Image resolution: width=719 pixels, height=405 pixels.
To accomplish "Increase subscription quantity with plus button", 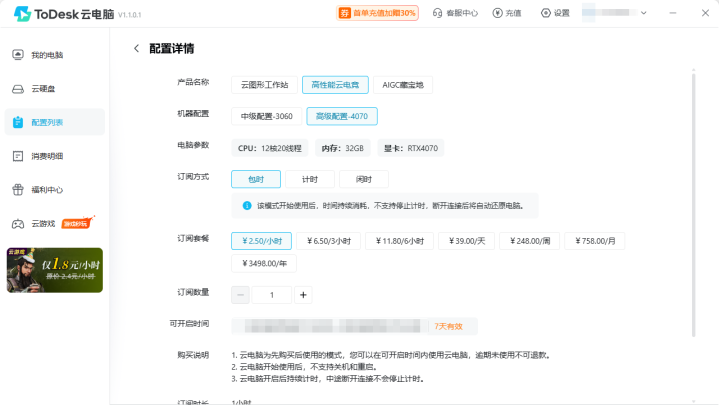I will (x=303, y=295).
